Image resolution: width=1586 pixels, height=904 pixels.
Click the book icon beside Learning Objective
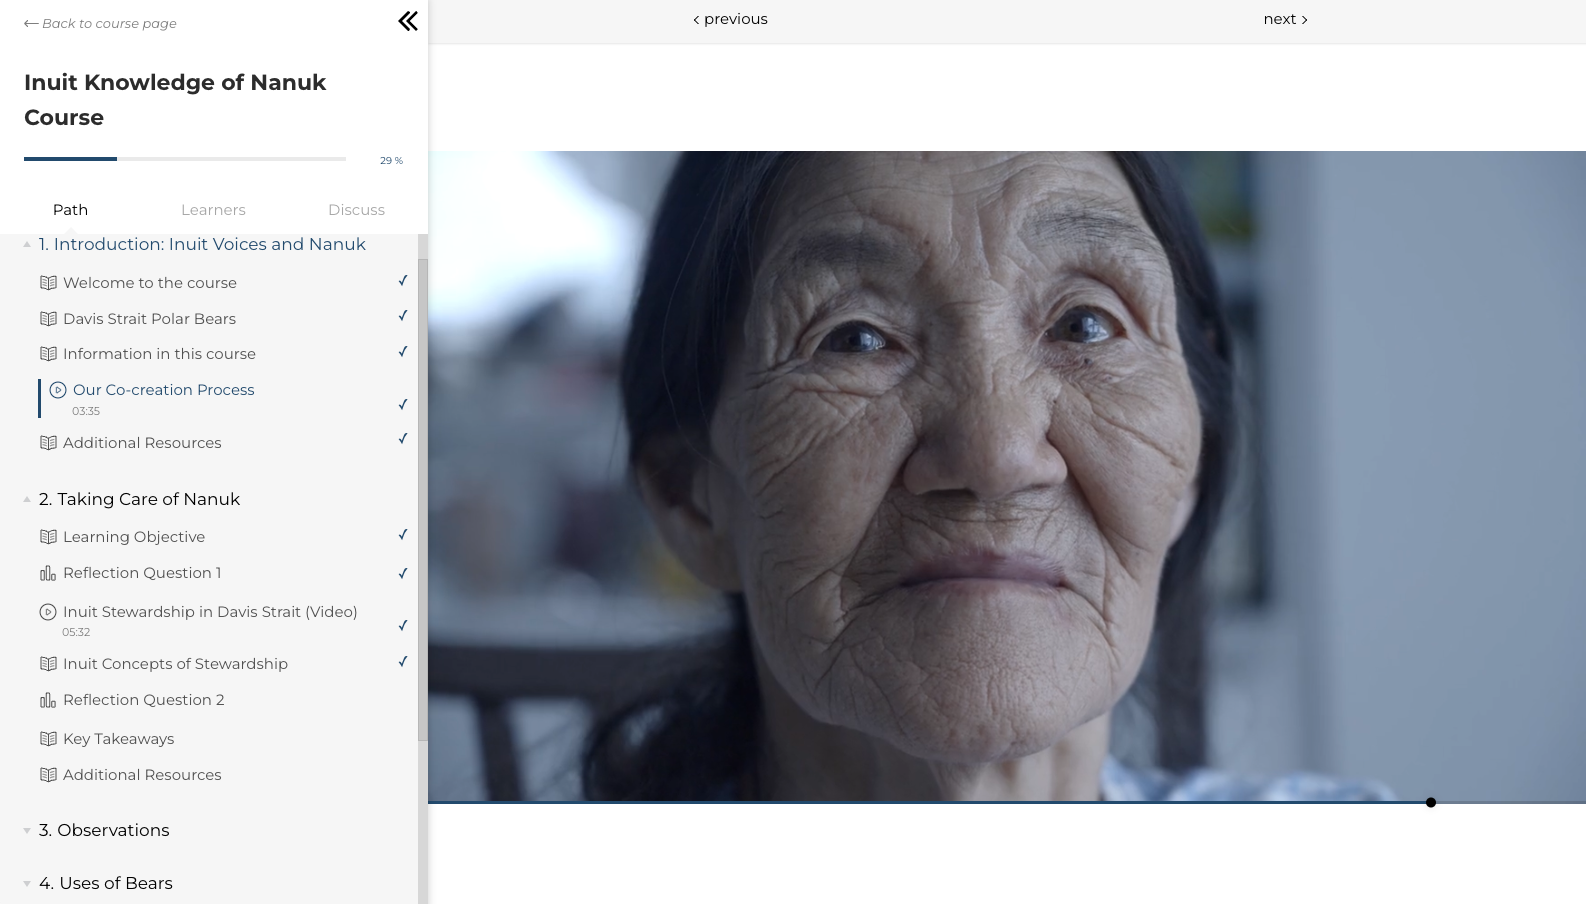click(48, 537)
